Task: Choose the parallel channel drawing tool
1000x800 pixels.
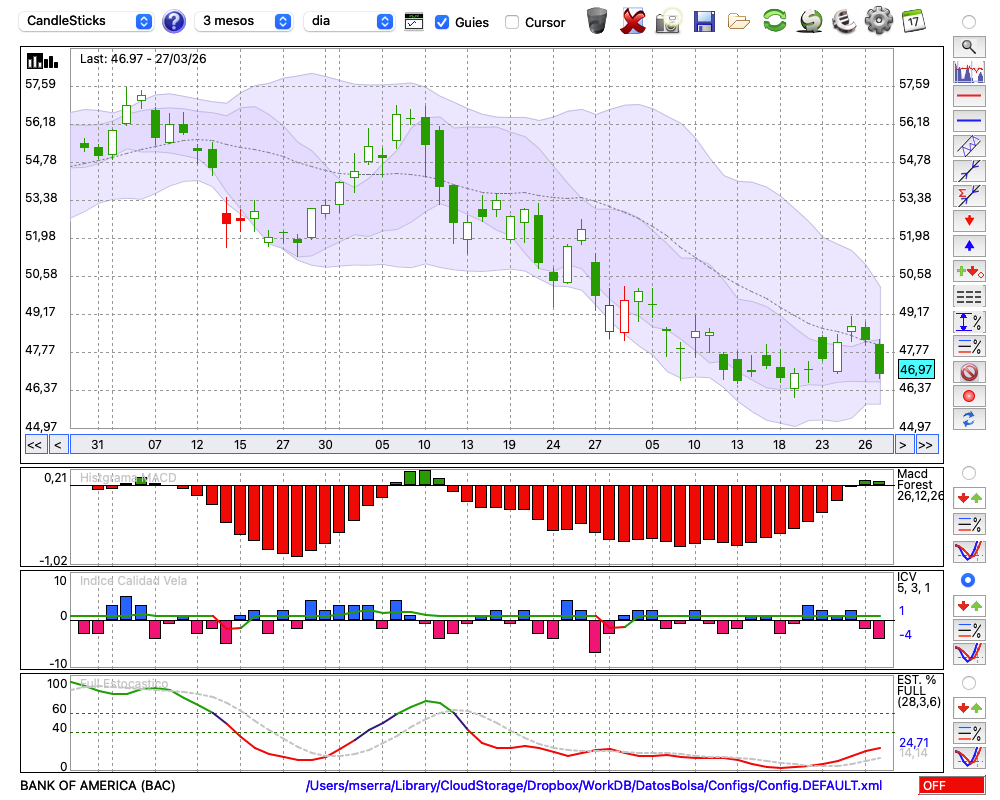Action: tap(967, 146)
